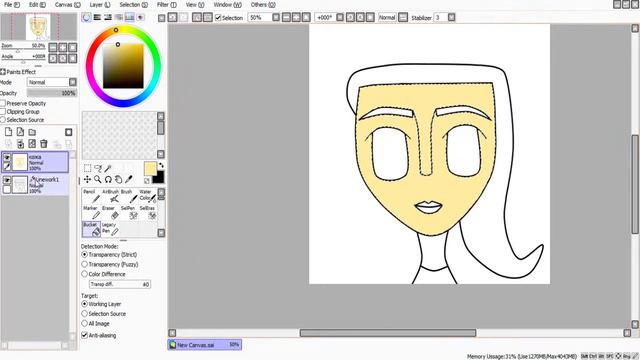Screen dimensions: 640x360
Task: Set target to Selection Source
Action: point(84,313)
